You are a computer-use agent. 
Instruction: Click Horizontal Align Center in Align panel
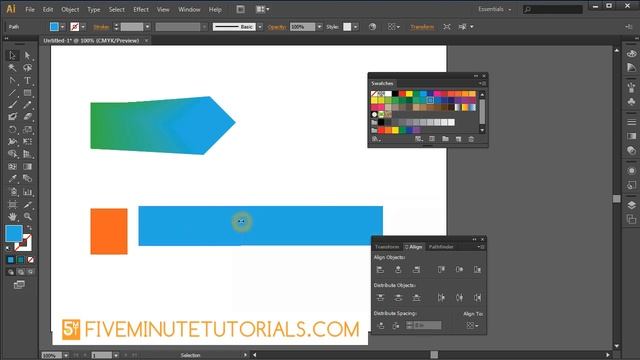pyautogui.click(x=398, y=269)
